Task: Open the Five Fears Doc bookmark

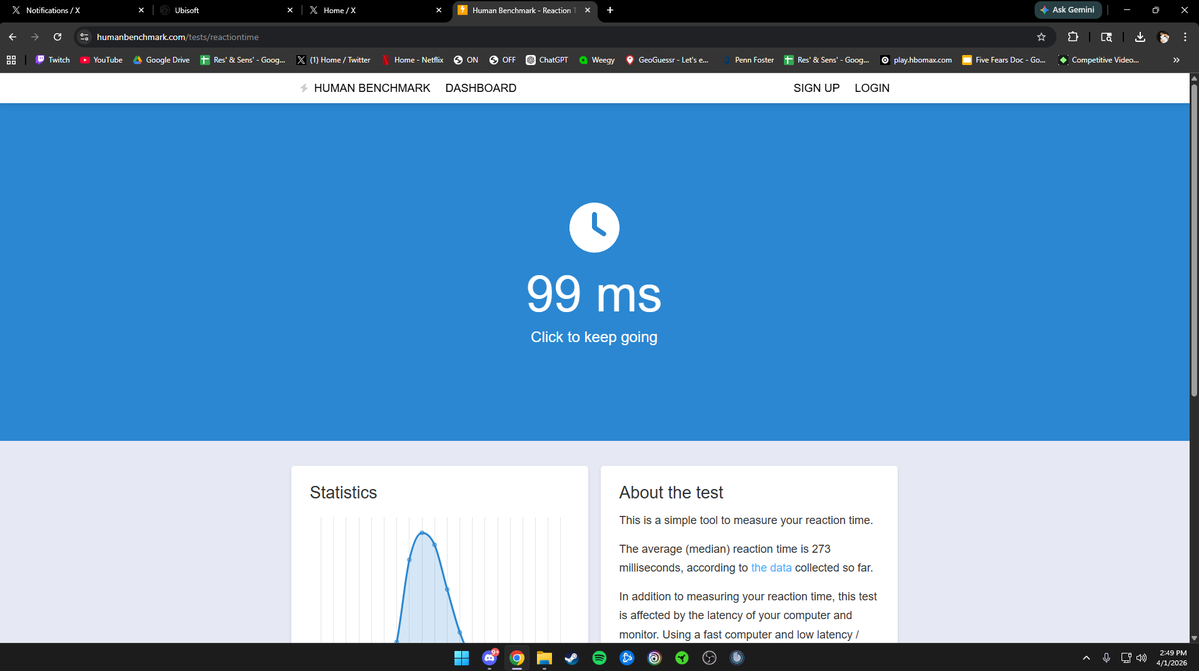Action: (1003, 60)
